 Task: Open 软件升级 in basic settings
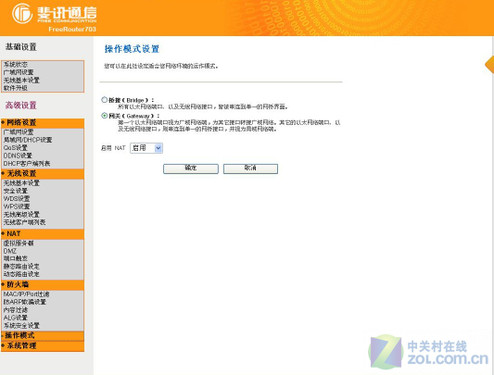15,88
